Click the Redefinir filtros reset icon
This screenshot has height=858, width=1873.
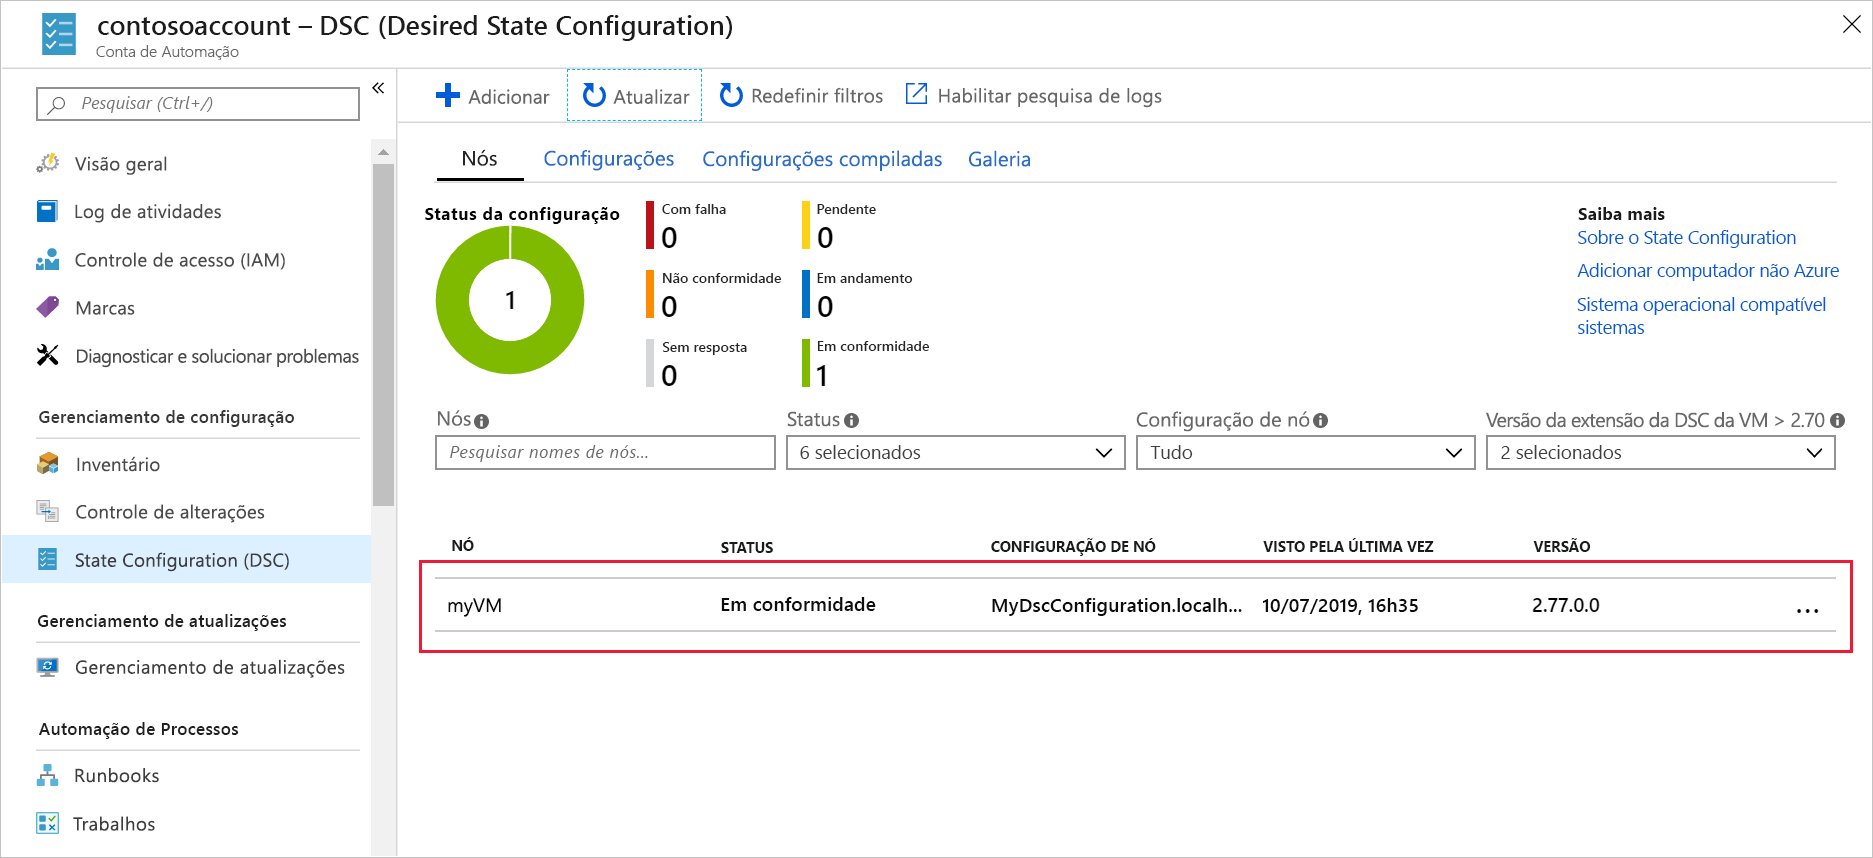point(731,95)
